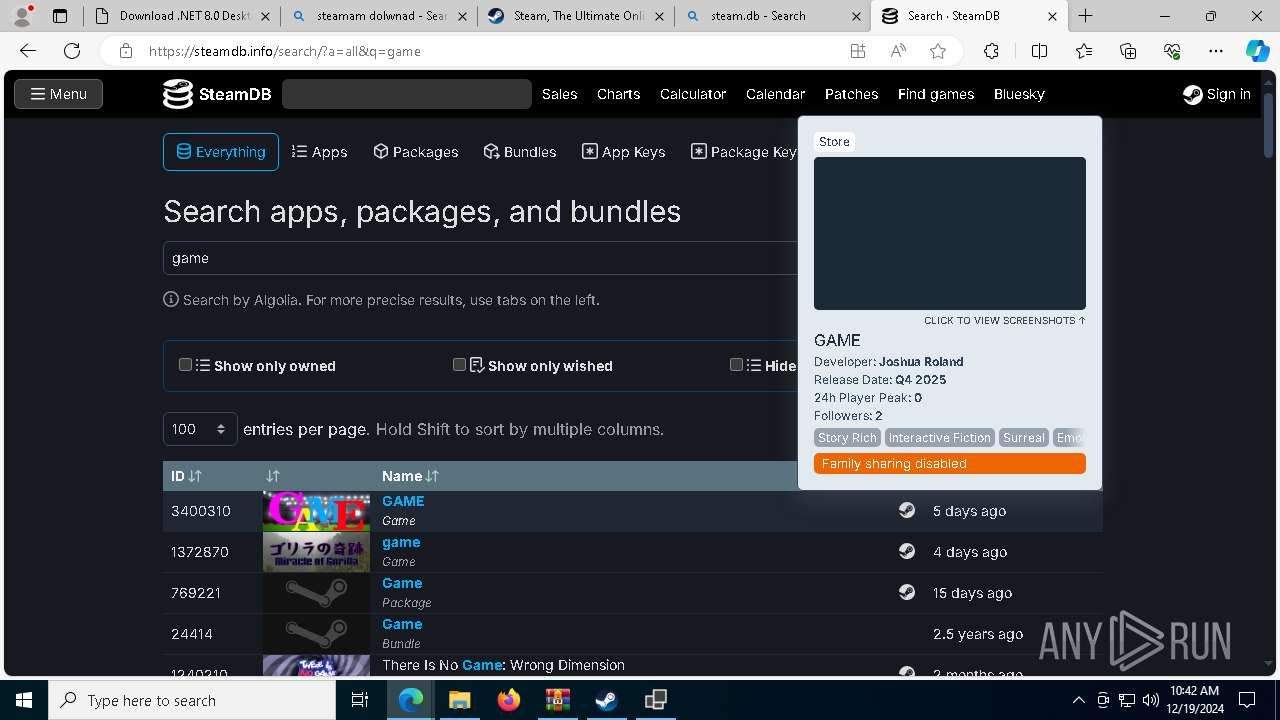Viewport: 1280px width, 720px height.
Task: Focus the SteamDB header search box
Action: point(407,94)
